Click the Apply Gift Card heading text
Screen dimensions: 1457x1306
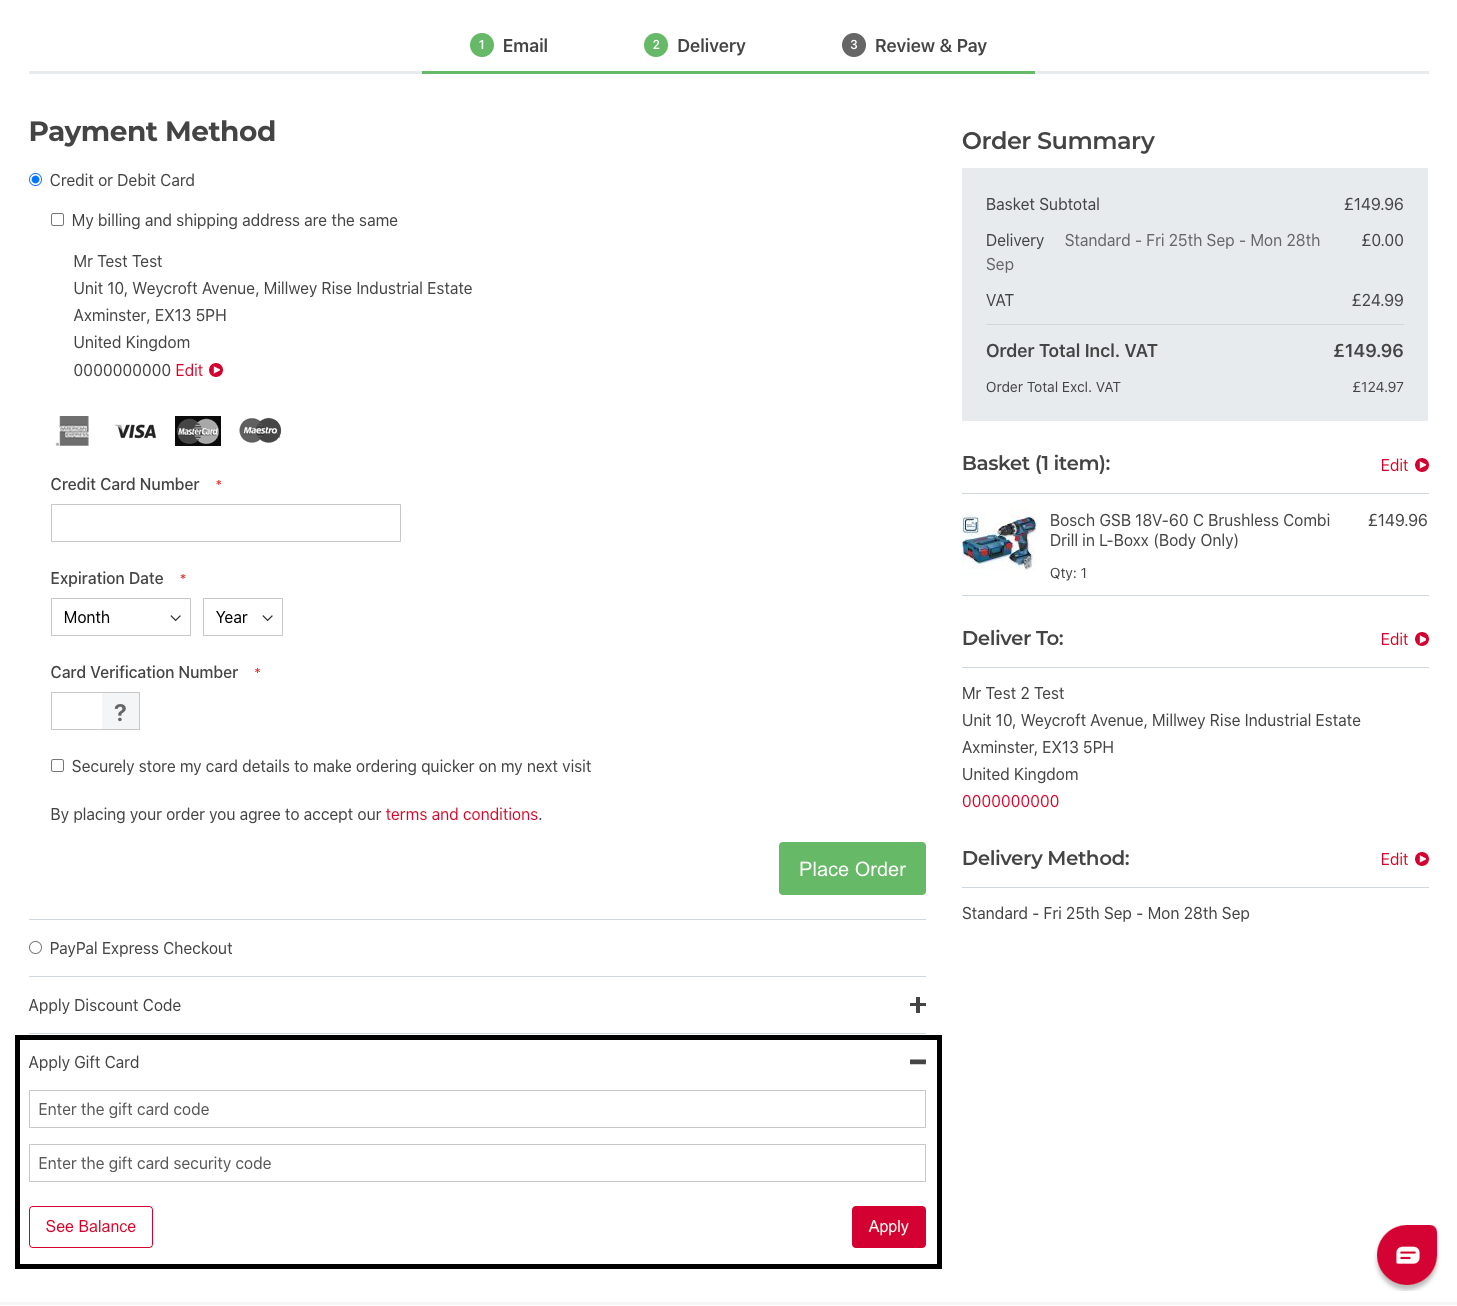coord(84,1062)
